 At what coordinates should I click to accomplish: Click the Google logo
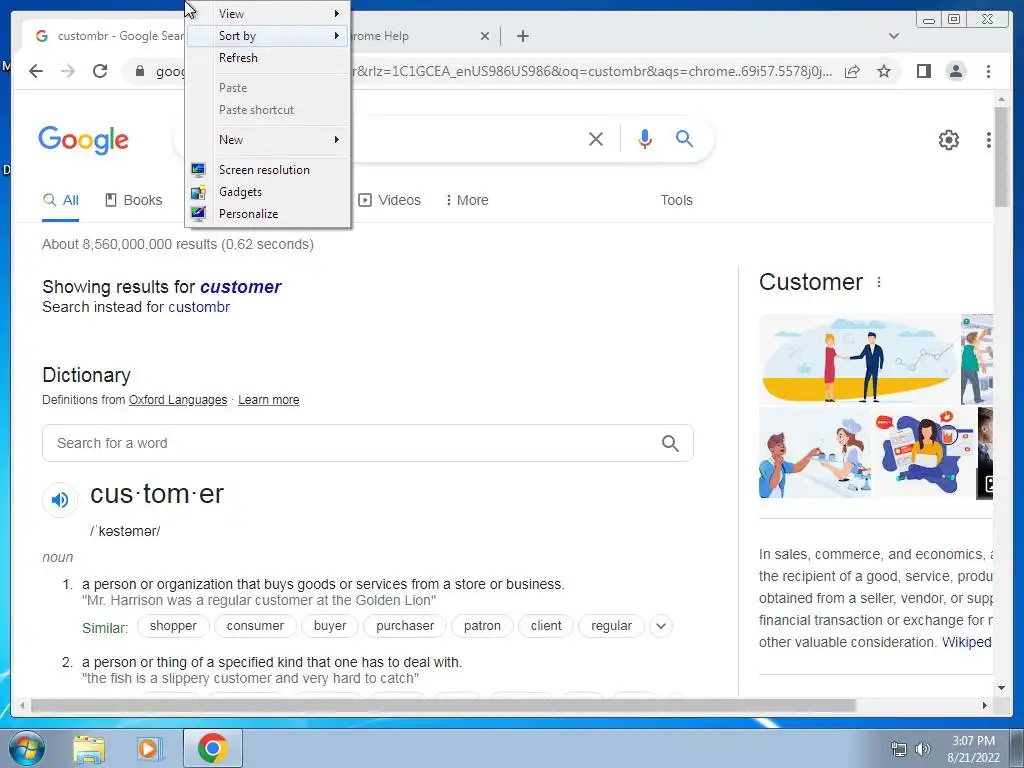pyautogui.click(x=84, y=140)
